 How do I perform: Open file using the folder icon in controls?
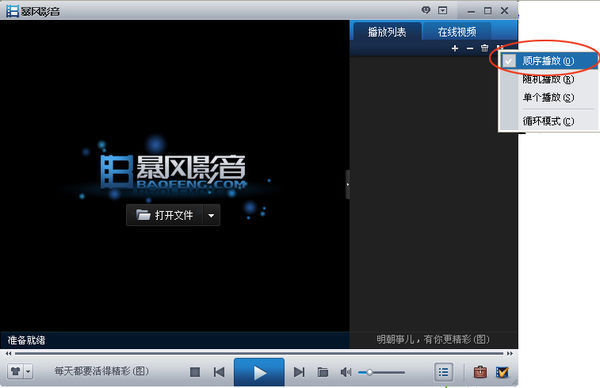[323, 372]
